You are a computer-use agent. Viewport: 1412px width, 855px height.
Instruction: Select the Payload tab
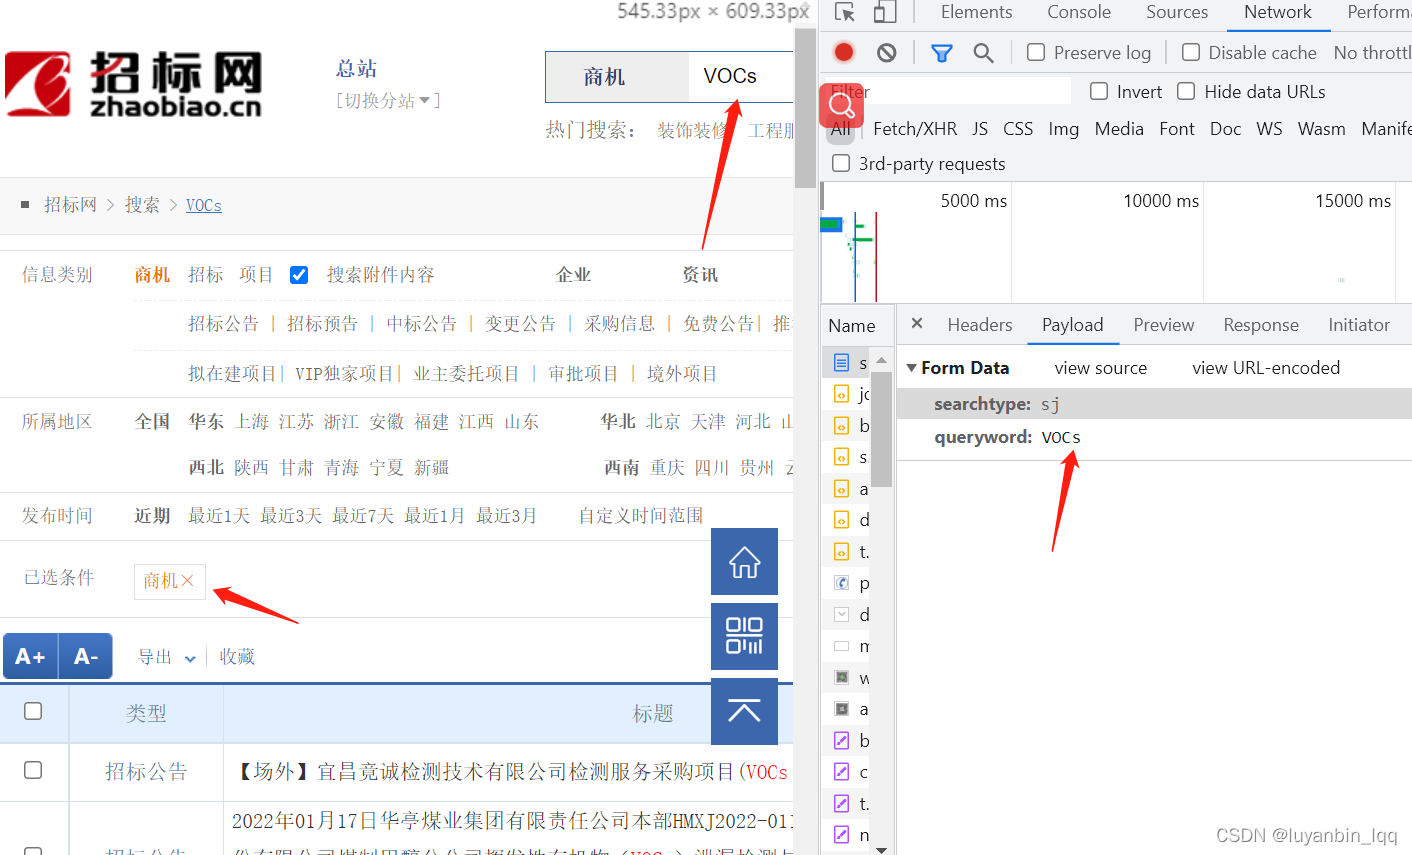(x=1072, y=325)
